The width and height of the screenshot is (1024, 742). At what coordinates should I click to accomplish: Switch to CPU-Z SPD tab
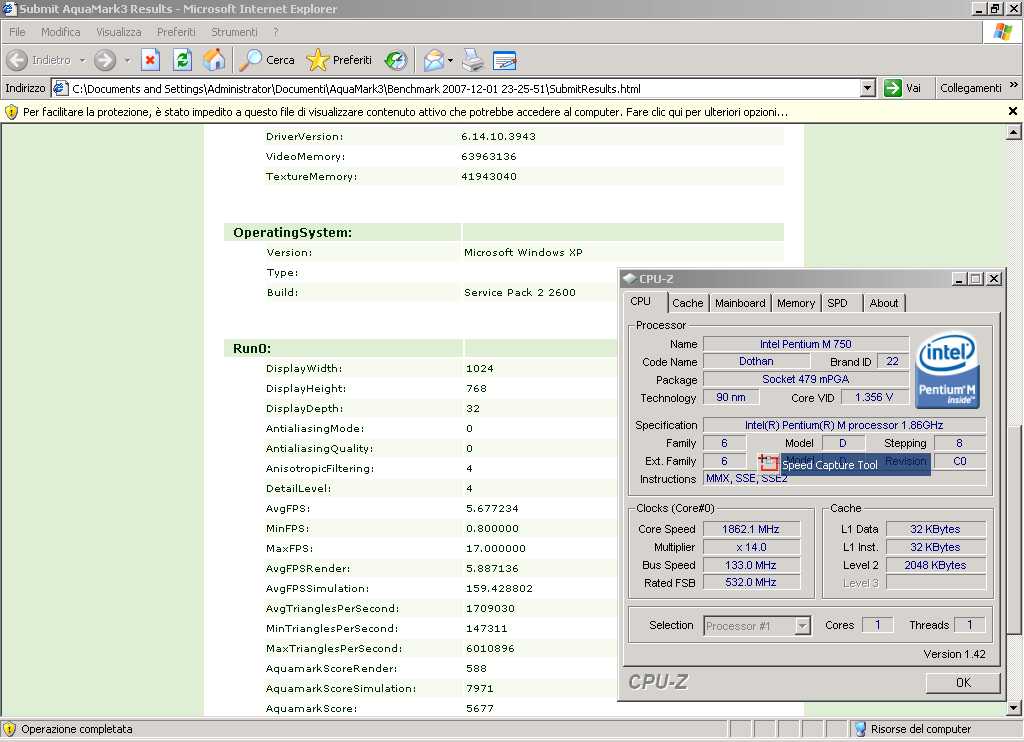pyautogui.click(x=837, y=303)
